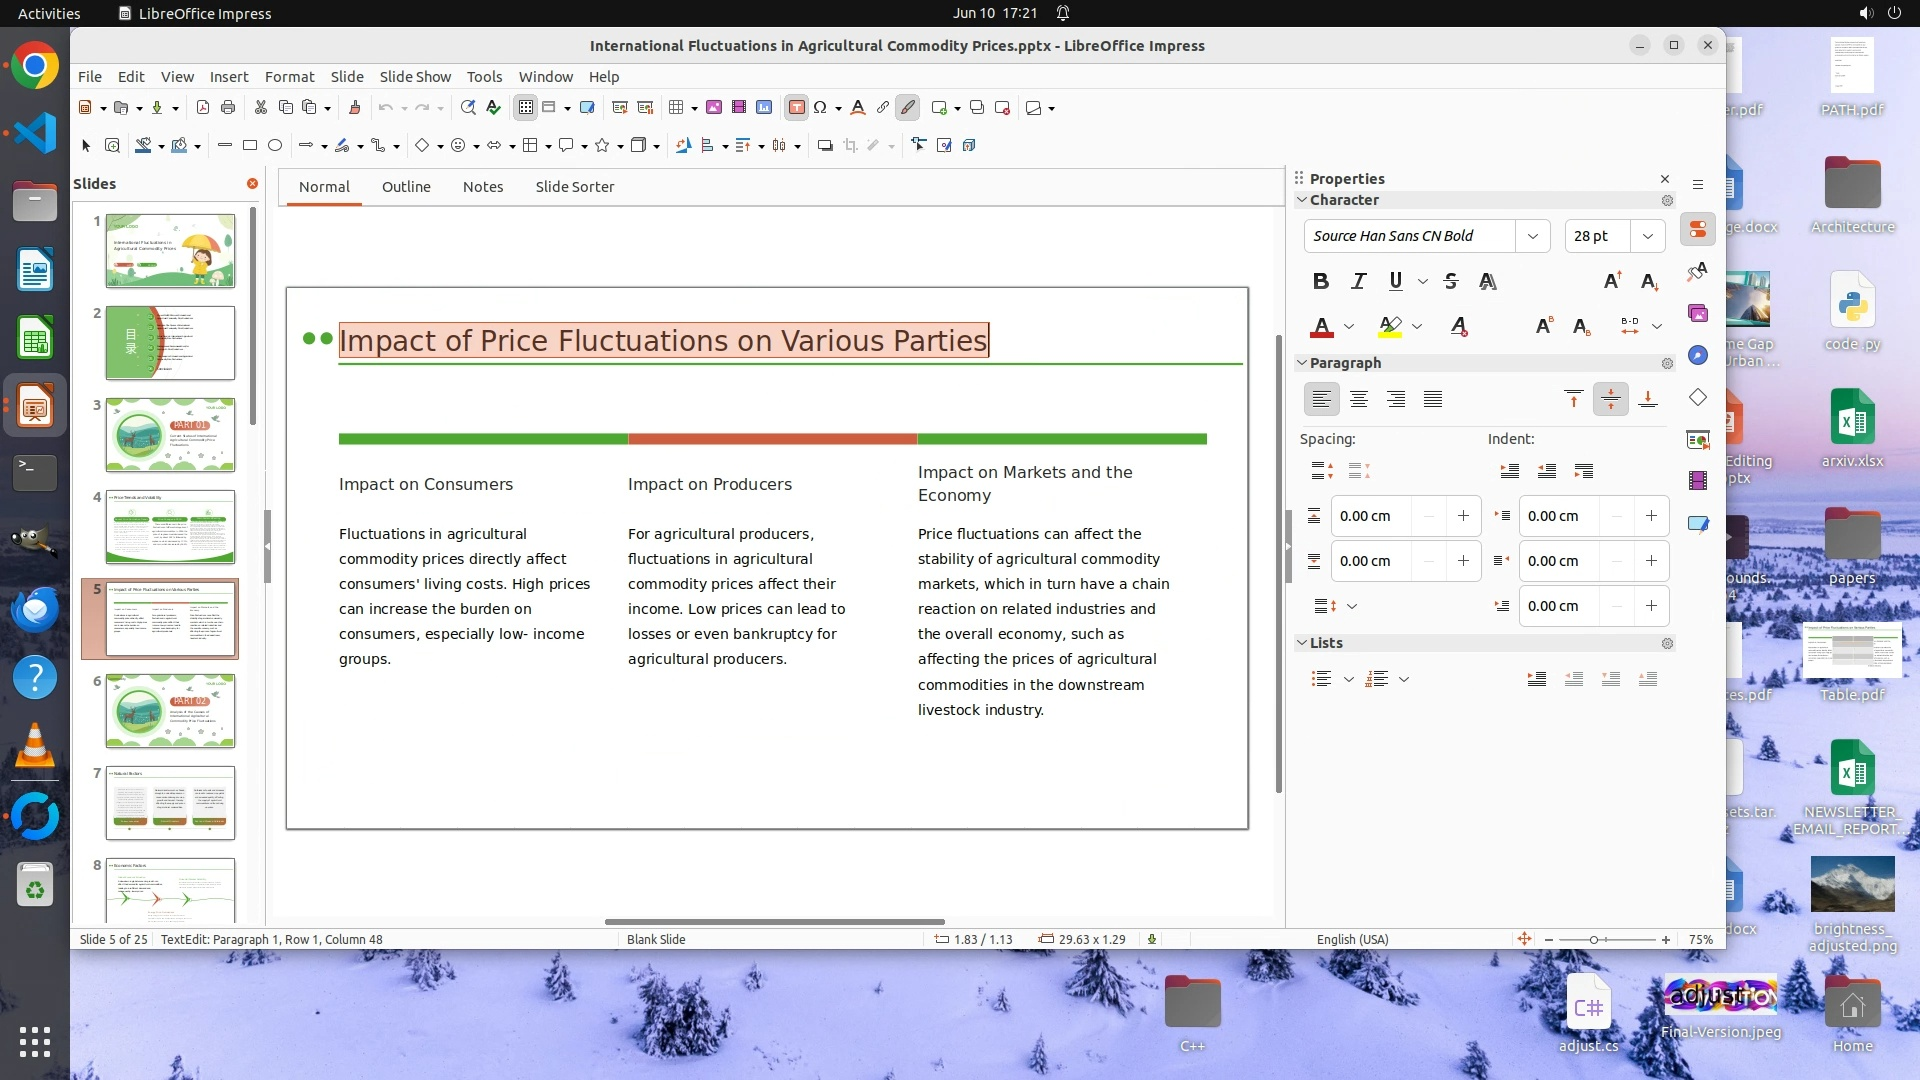Justify paragraph text alignment
1920x1080 pixels.
click(1433, 399)
